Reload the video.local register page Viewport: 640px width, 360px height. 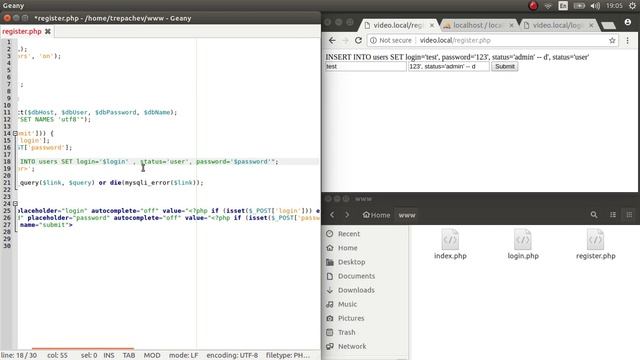point(358,40)
